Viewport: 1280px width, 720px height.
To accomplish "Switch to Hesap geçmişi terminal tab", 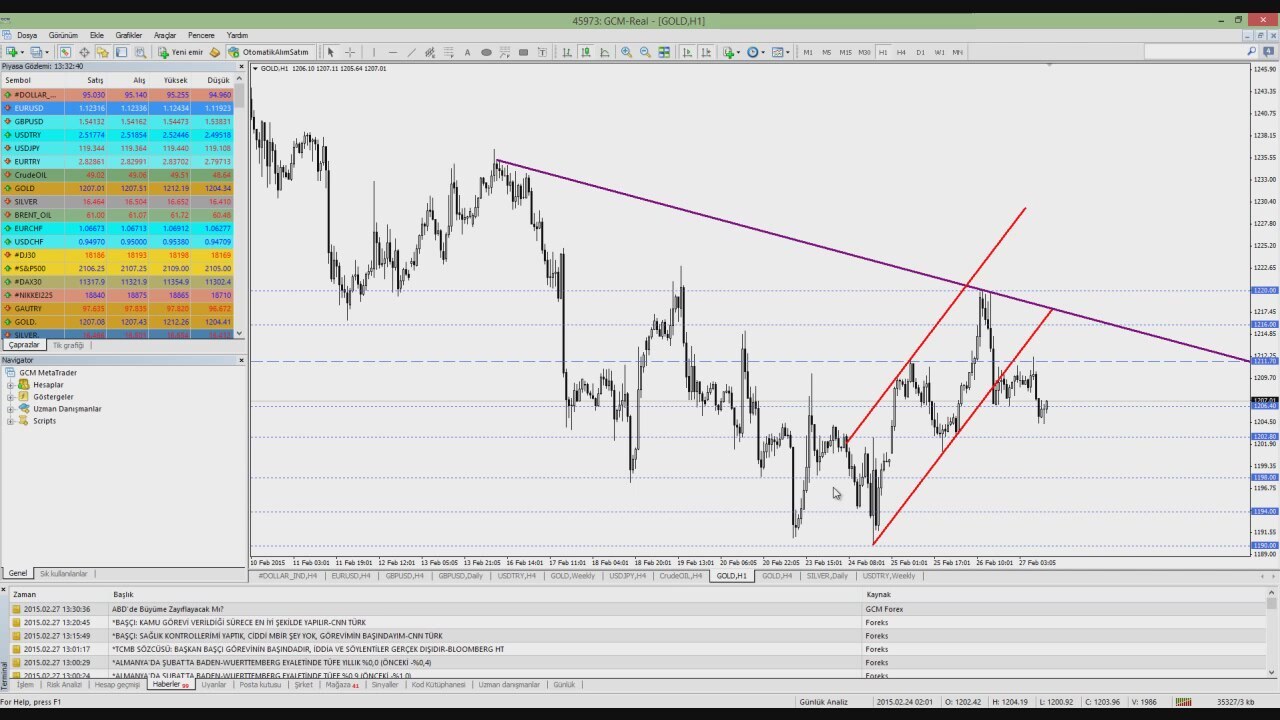I will [117, 685].
